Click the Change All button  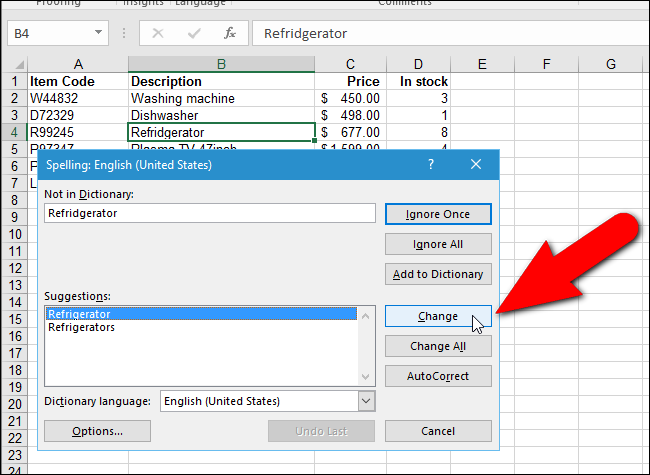[438, 346]
